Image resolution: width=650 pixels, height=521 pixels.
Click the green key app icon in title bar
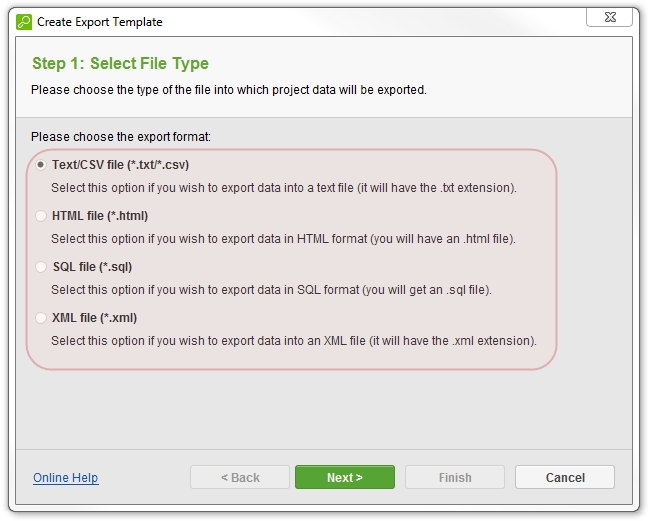(24, 22)
